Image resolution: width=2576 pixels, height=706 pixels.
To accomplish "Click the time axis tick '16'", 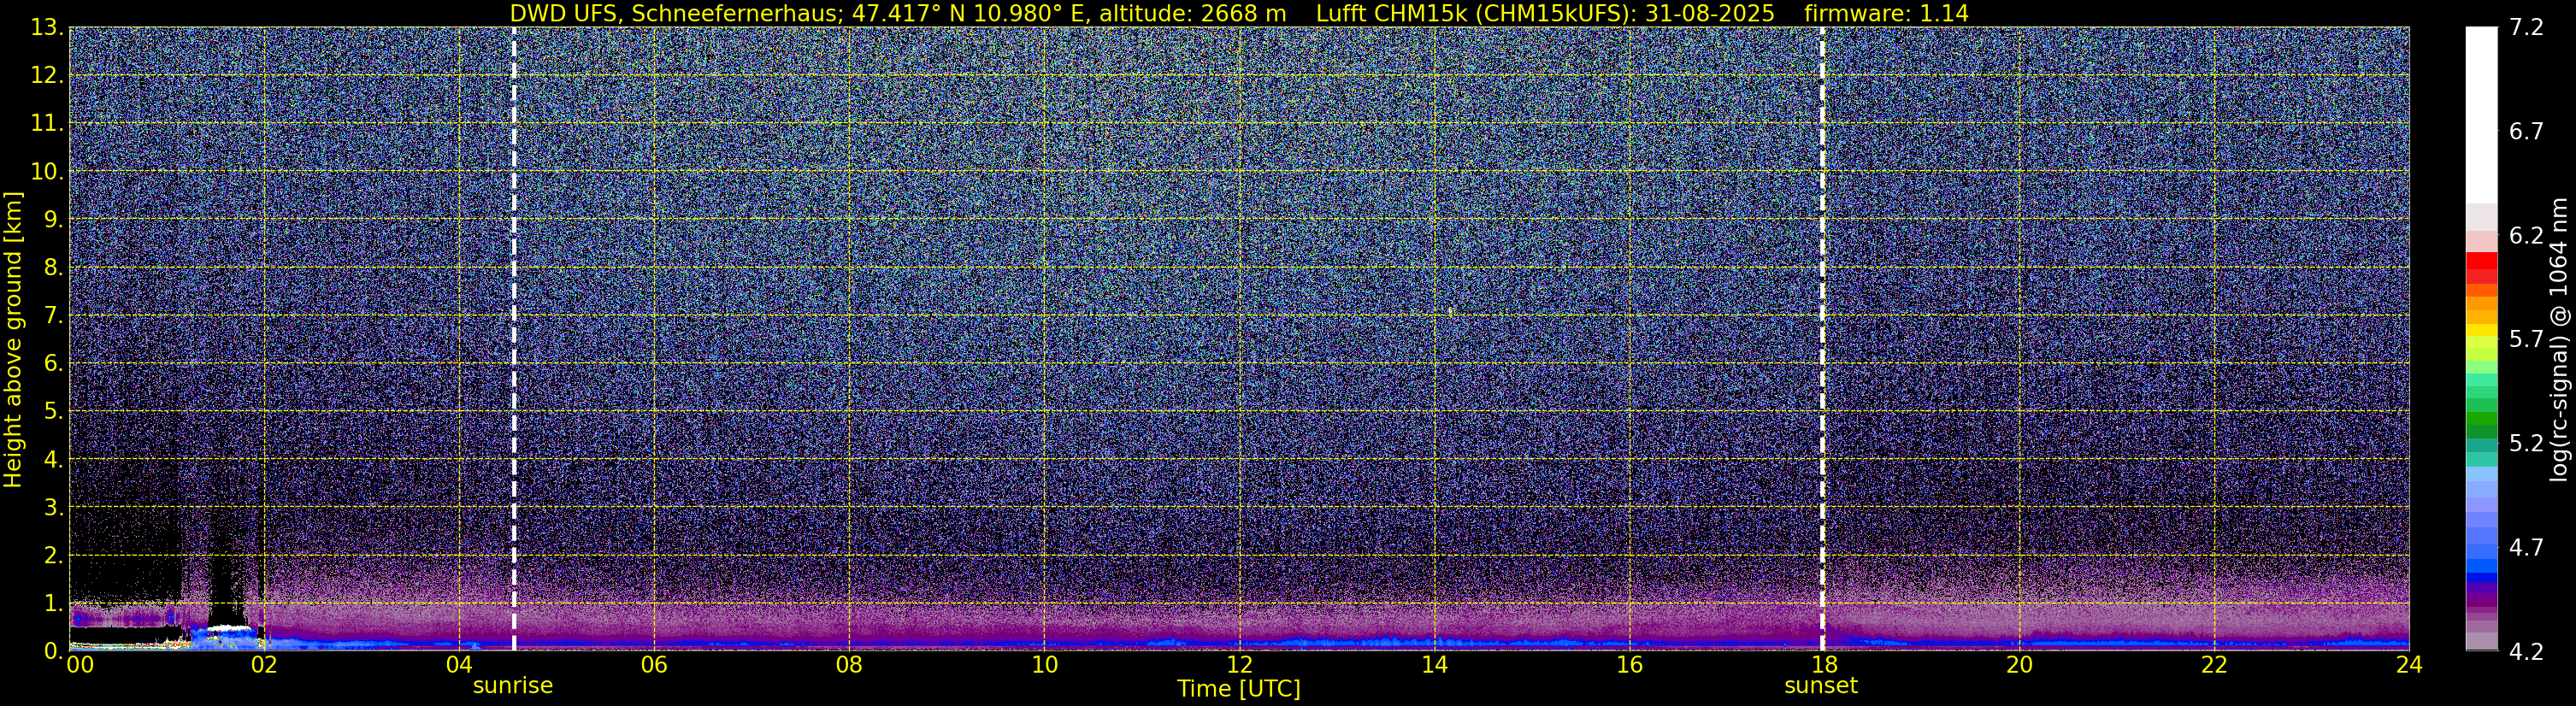I will pyautogui.click(x=1629, y=665).
